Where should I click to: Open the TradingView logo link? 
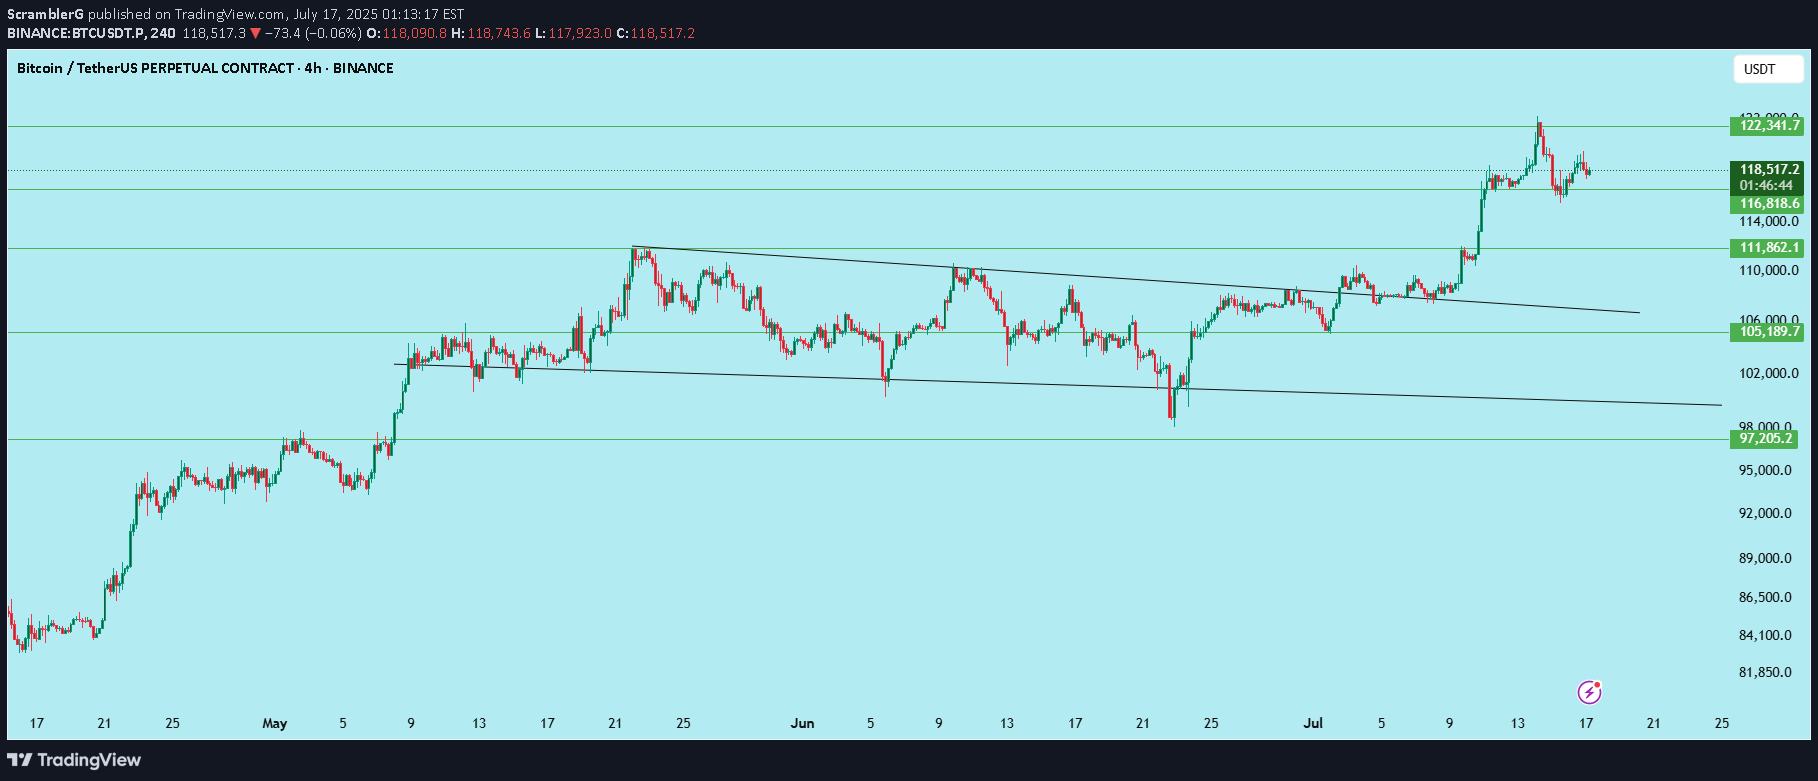74,760
